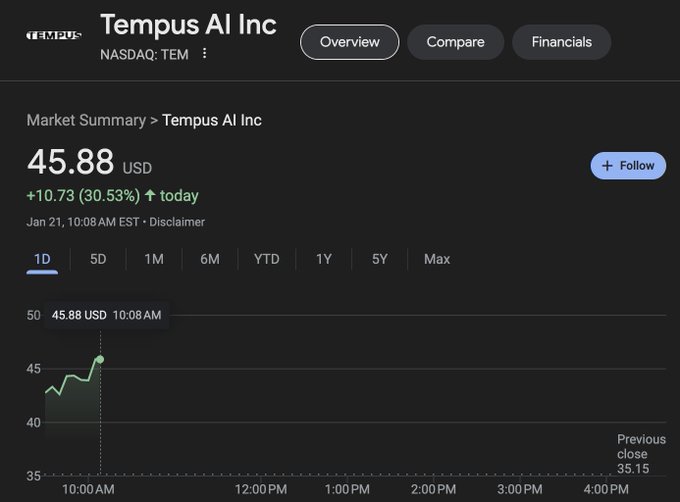Screen dimensions: 680x502
Task: Click the 45.88 USD chart tooltip
Action: 107,315
